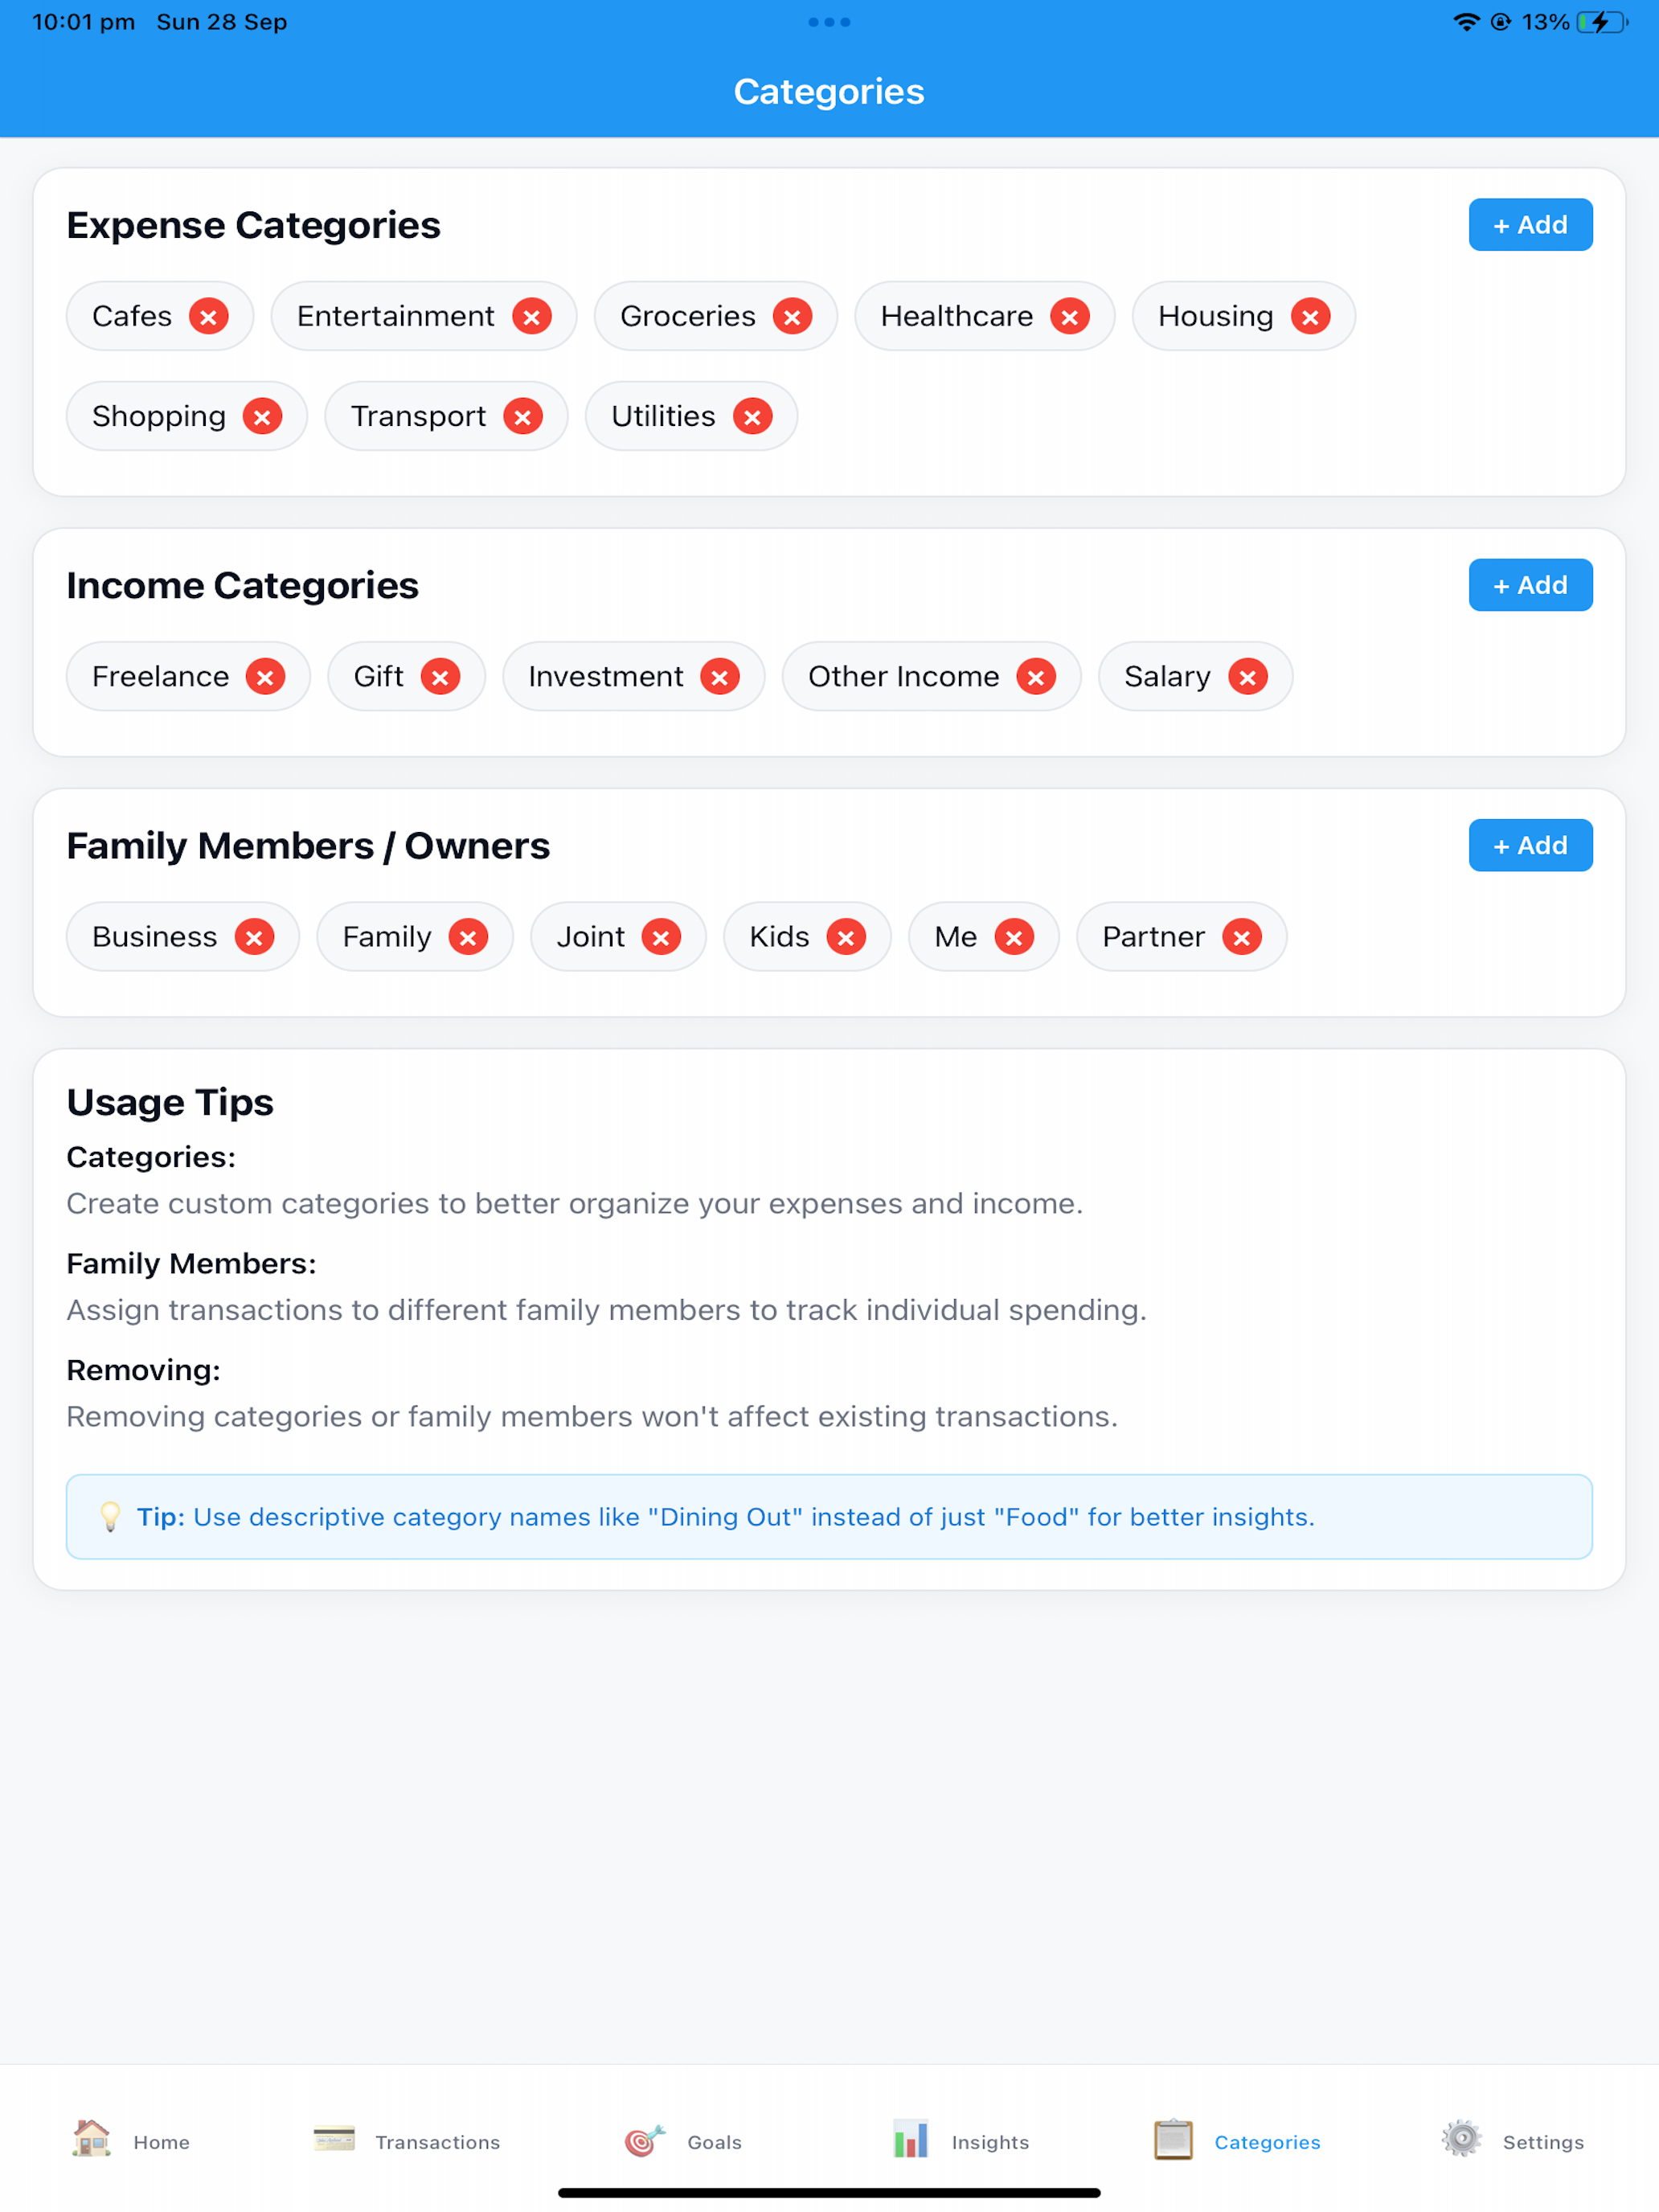Image resolution: width=1659 pixels, height=2212 pixels.
Task: Add a new expense category
Action: tap(1530, 225)
